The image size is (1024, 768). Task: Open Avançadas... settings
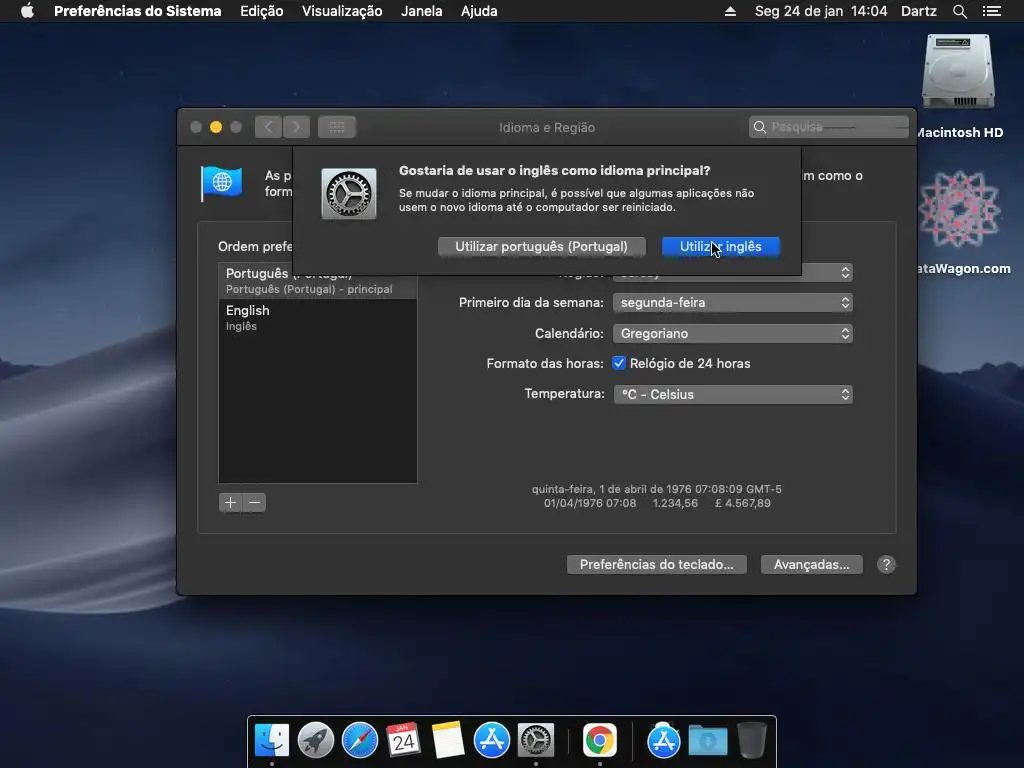pyautogui.click(x=811, y=564)
